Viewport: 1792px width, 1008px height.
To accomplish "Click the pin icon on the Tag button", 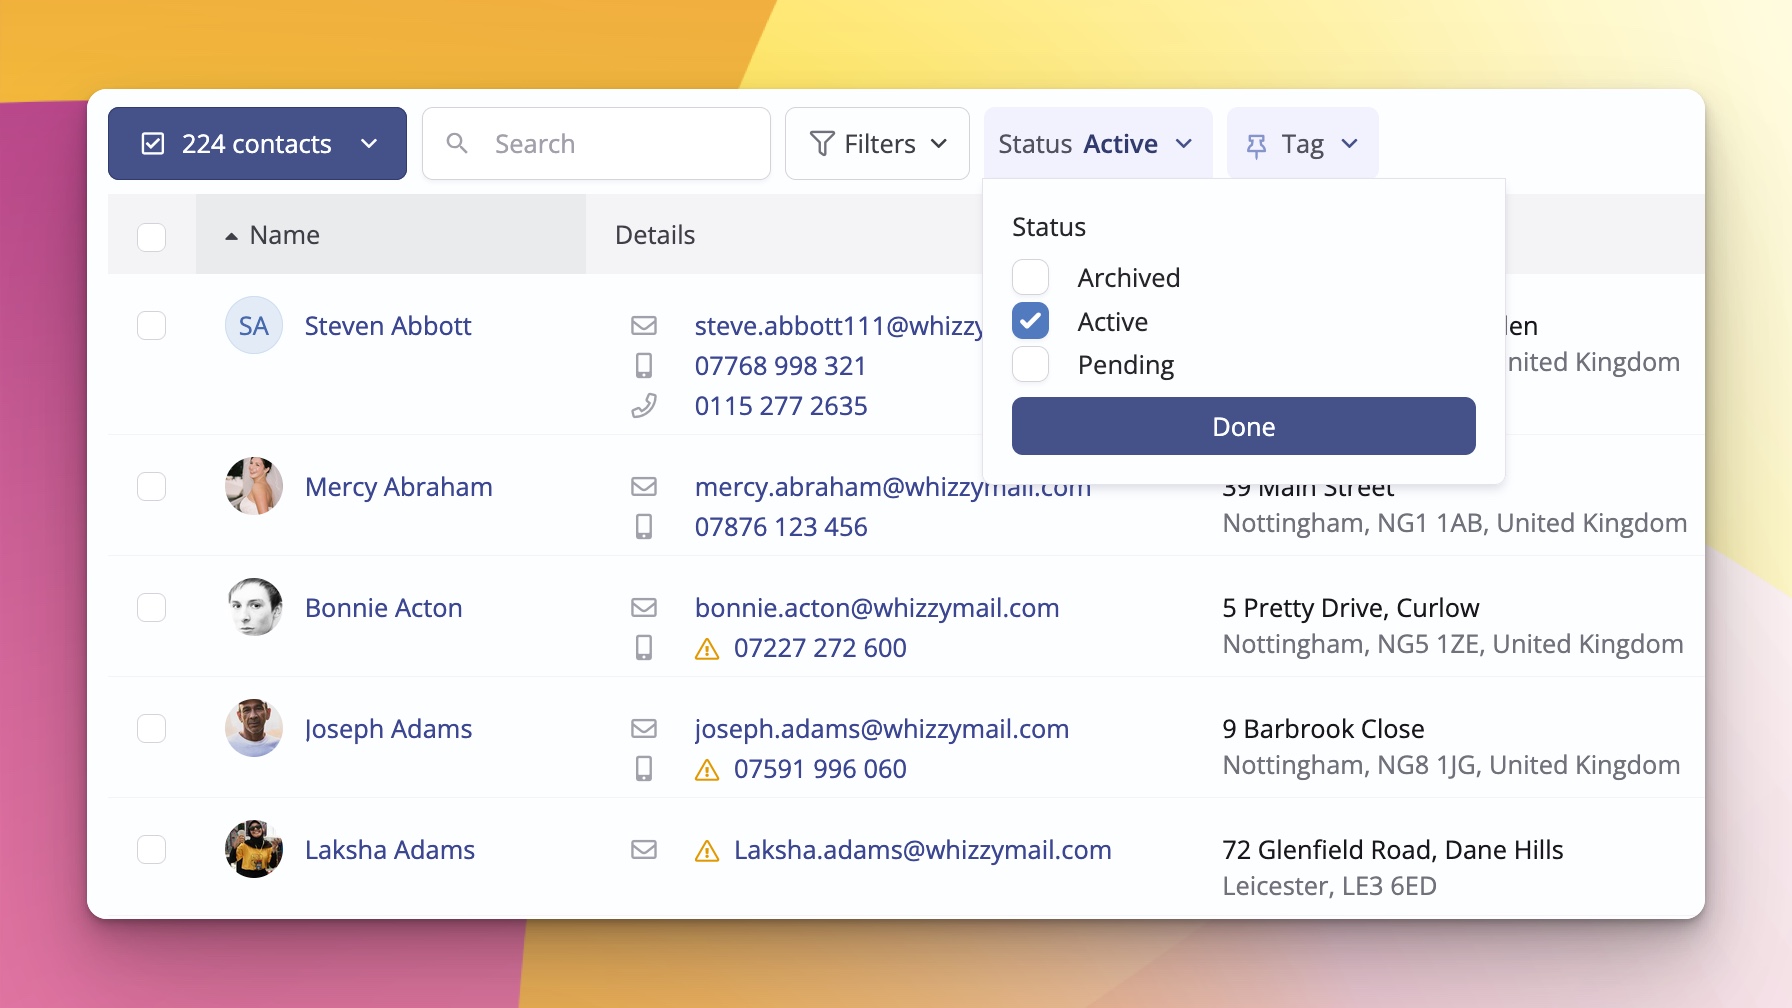I will (1256, 143).
